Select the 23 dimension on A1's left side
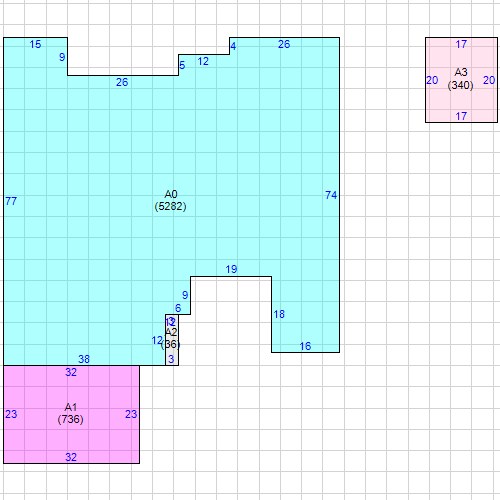The height and width of the screenshot is (500, 500). [11, 414]
